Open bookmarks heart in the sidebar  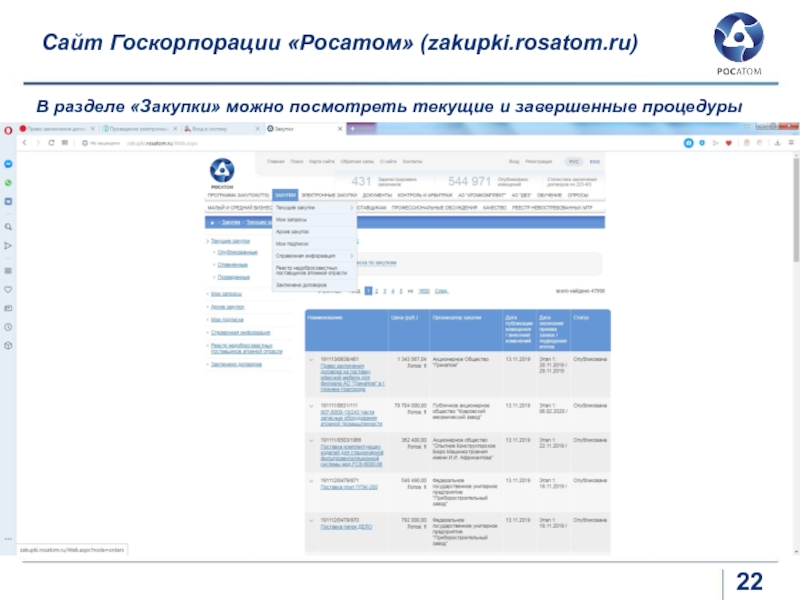[x=8, y=289]
